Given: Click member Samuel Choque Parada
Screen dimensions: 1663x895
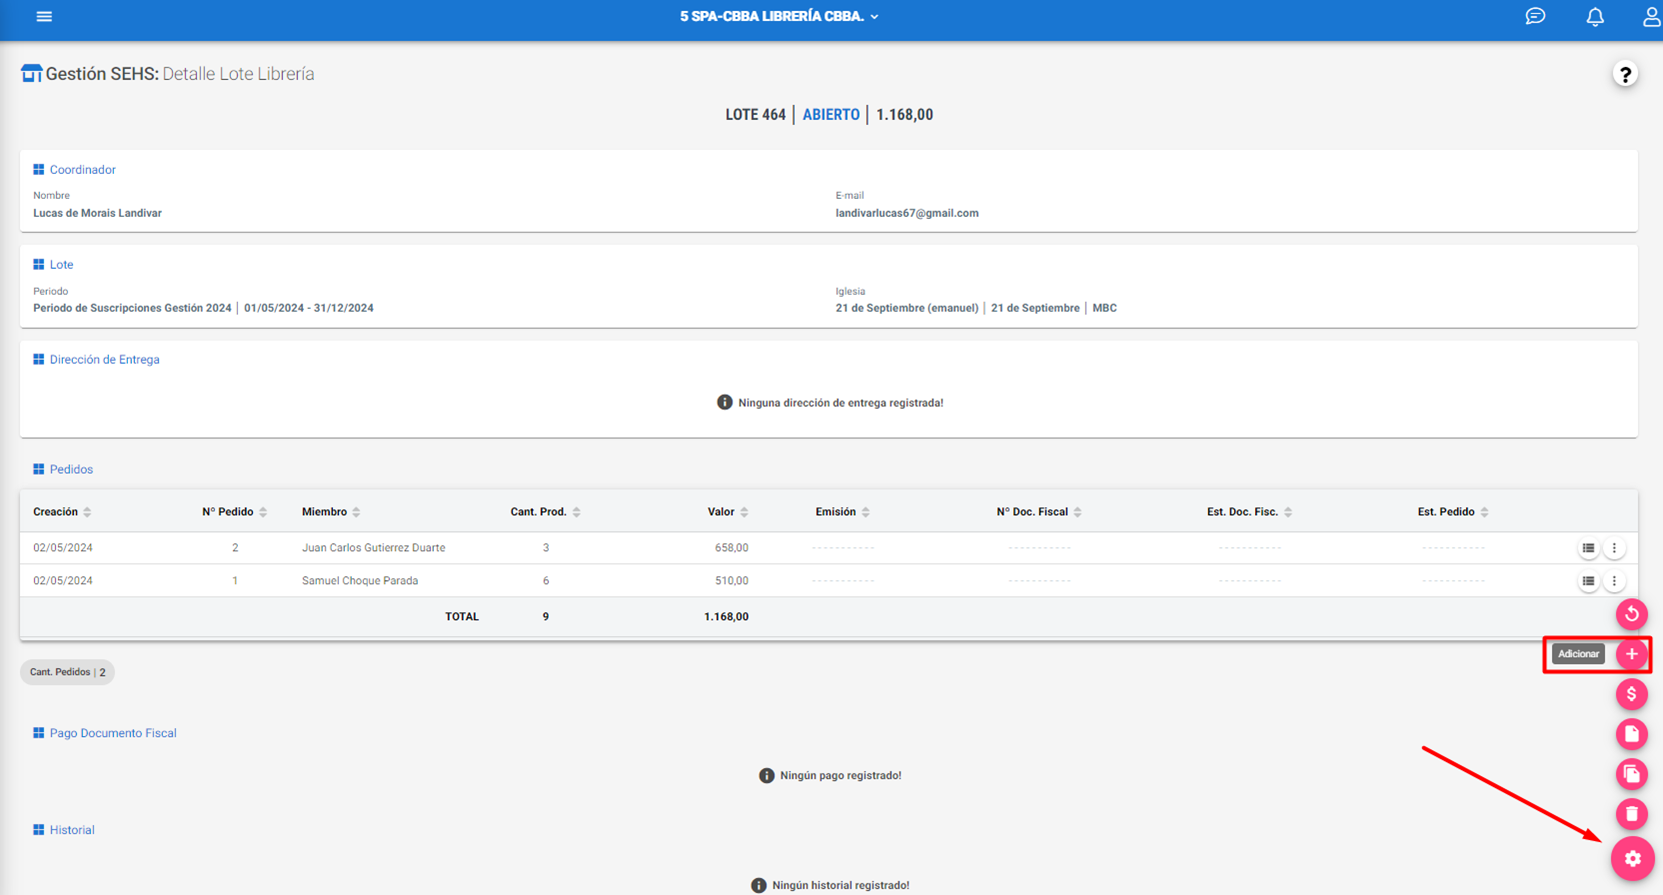Looking at the screenshot, I should (360, 581).
